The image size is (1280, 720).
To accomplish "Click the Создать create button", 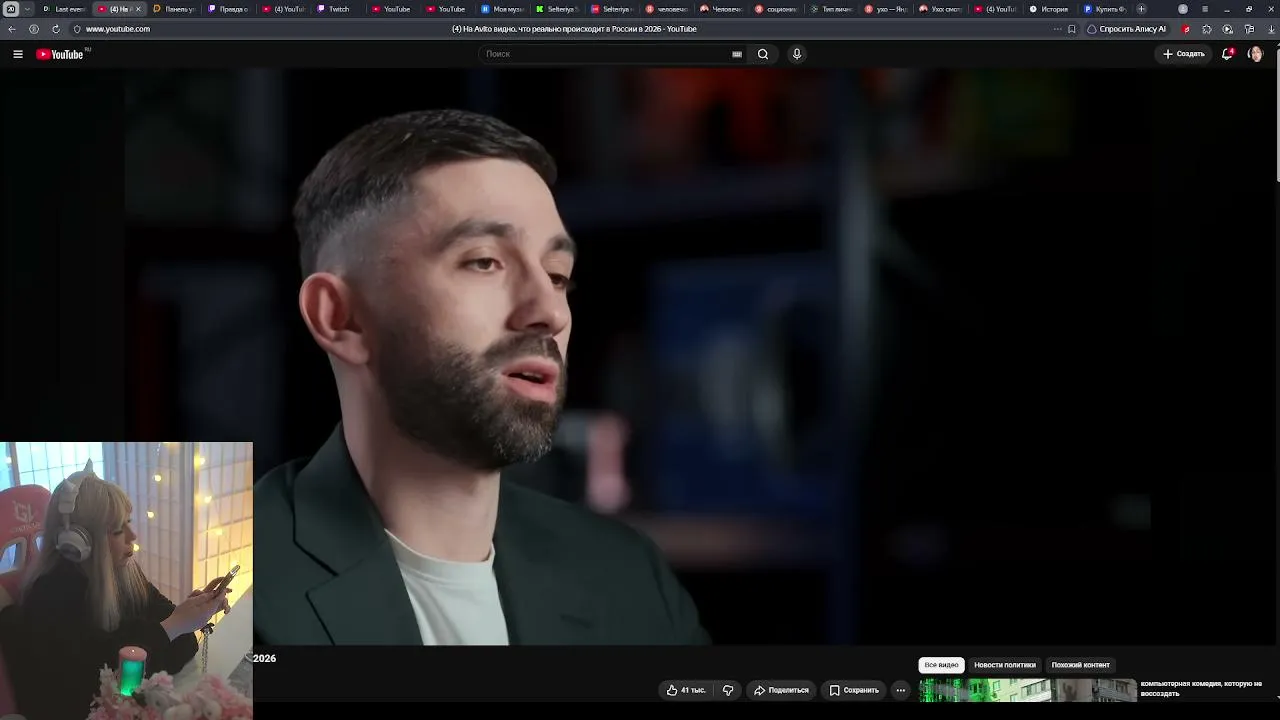I will [x=1183, y=54].
